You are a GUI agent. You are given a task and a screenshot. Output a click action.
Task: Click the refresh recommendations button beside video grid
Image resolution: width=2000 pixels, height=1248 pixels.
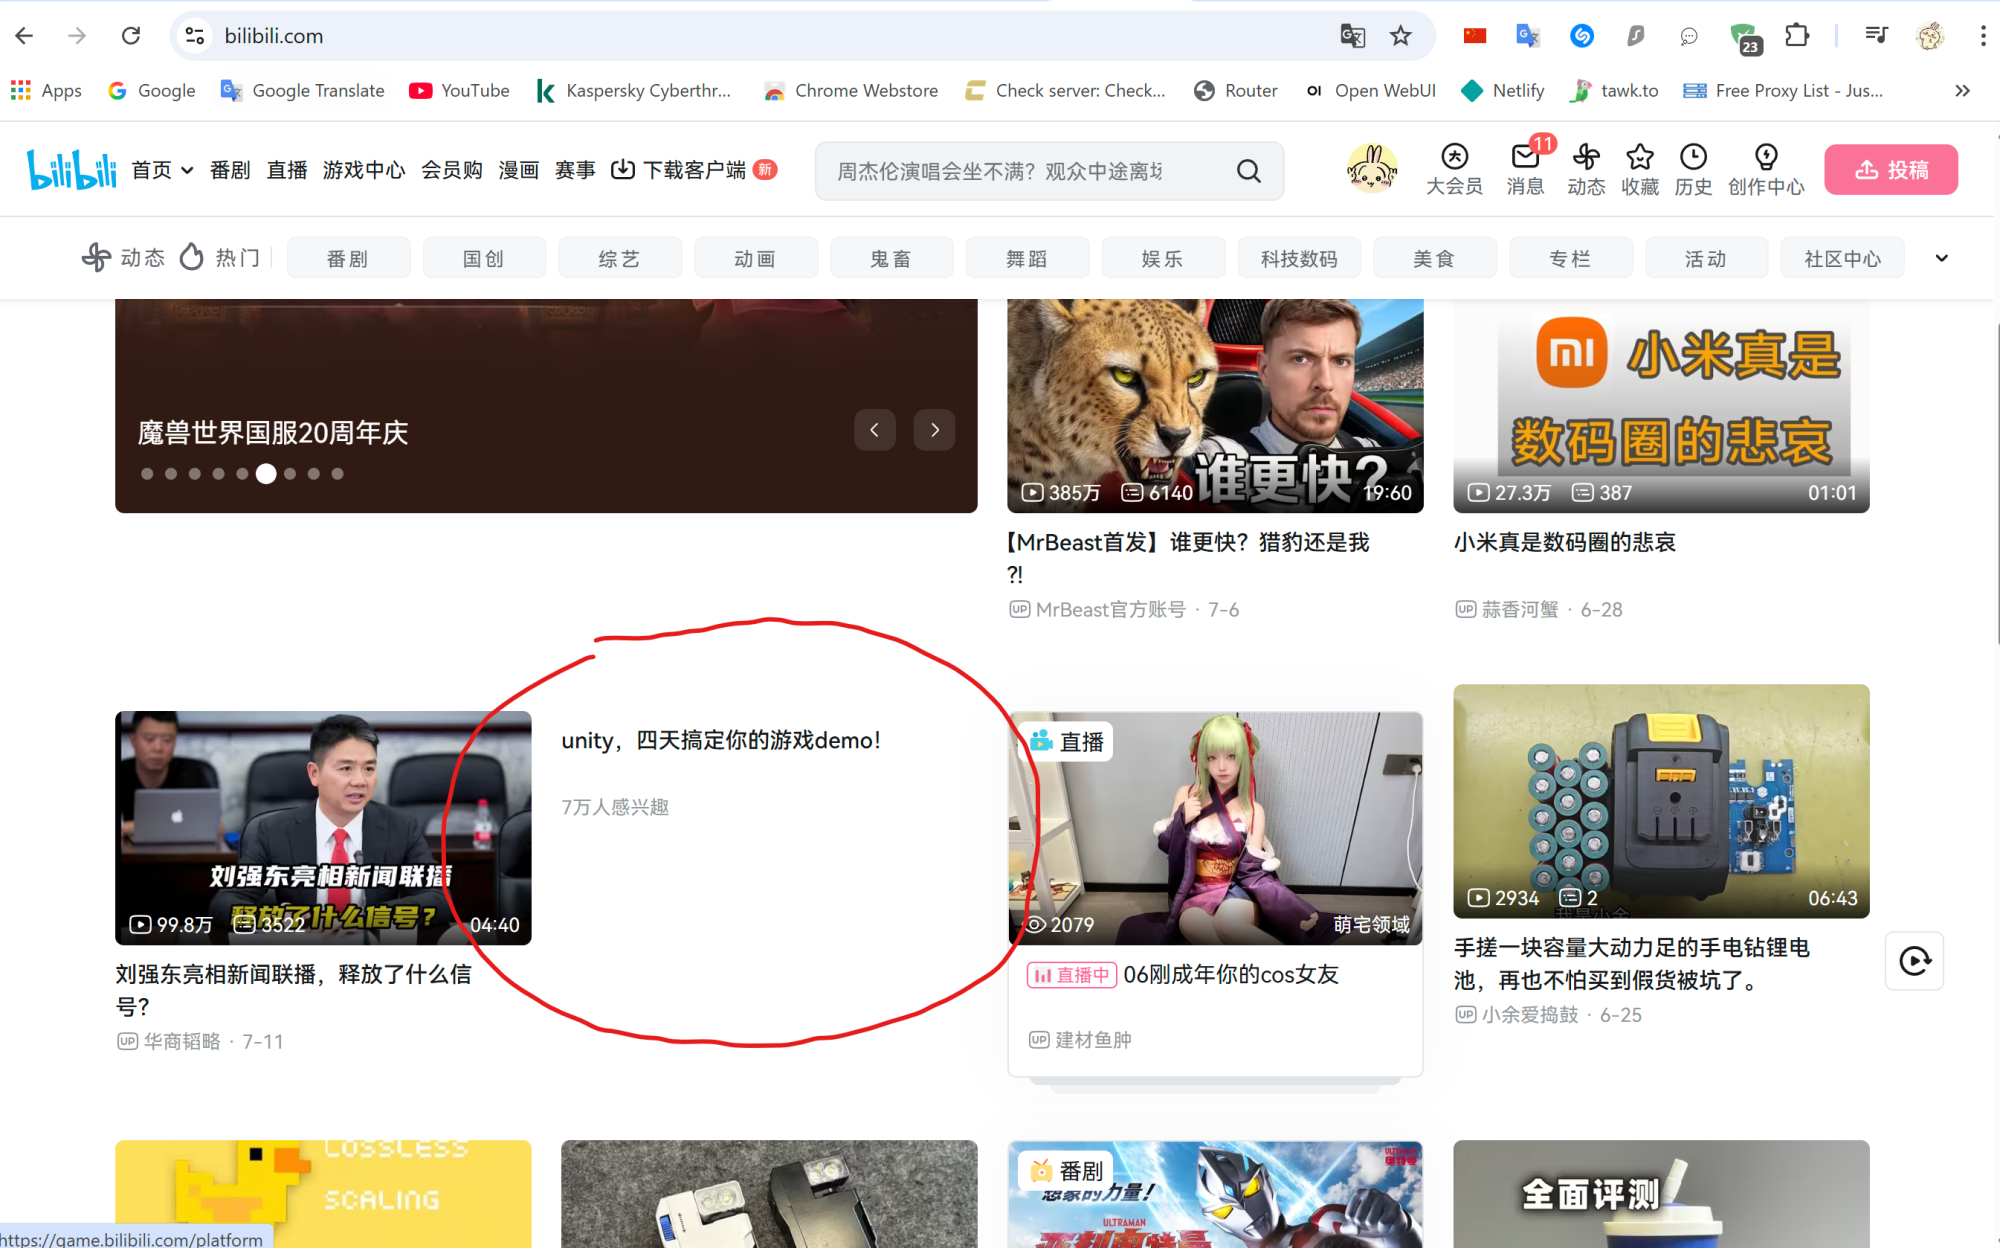pos(1914,961)
